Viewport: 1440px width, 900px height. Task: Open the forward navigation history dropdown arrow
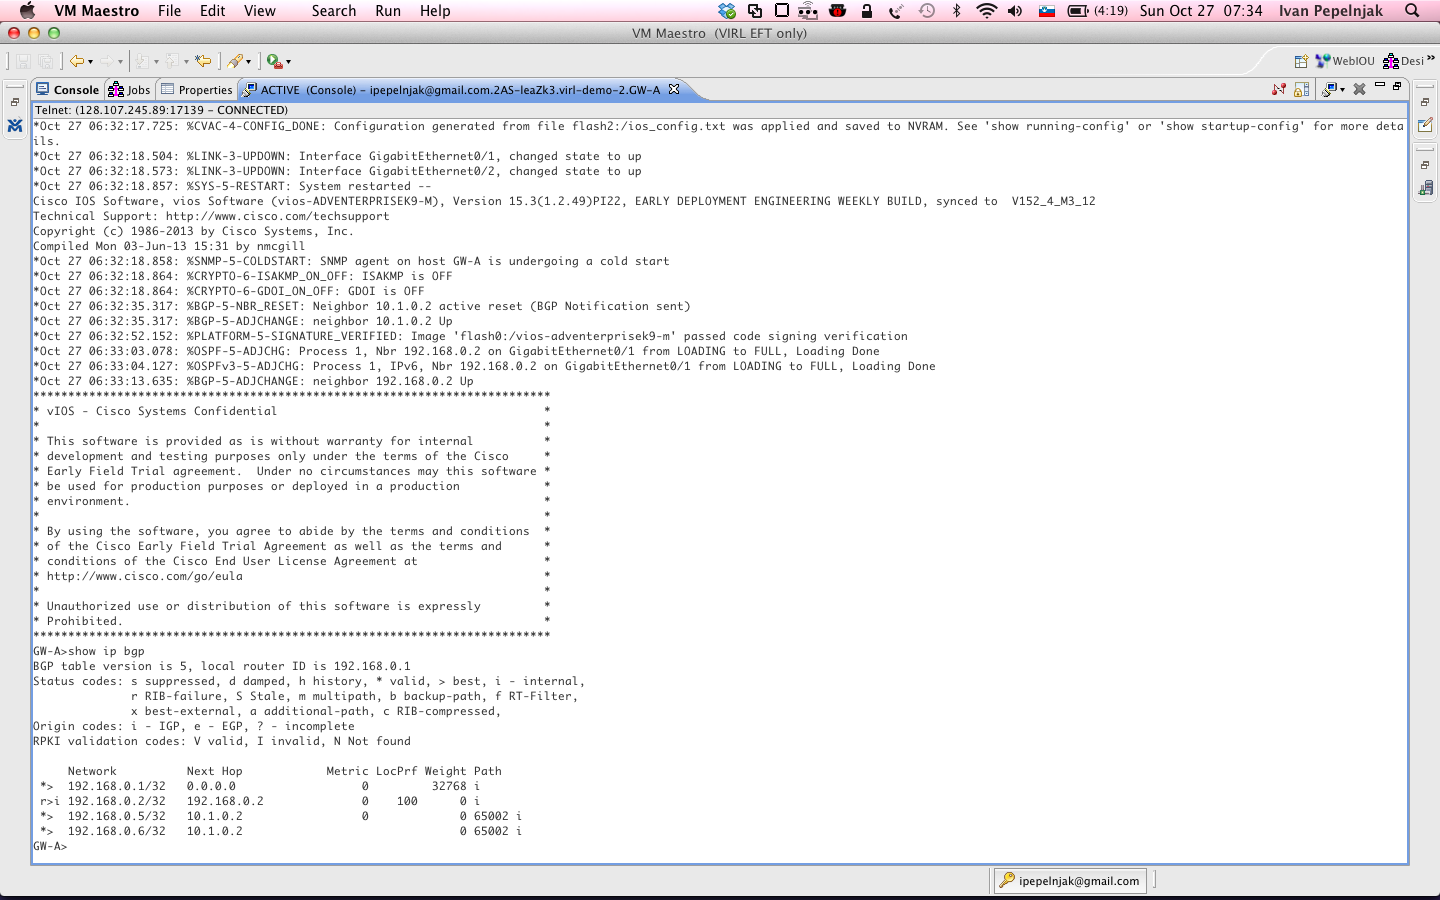pyautogui.click(x=120, y=62)
